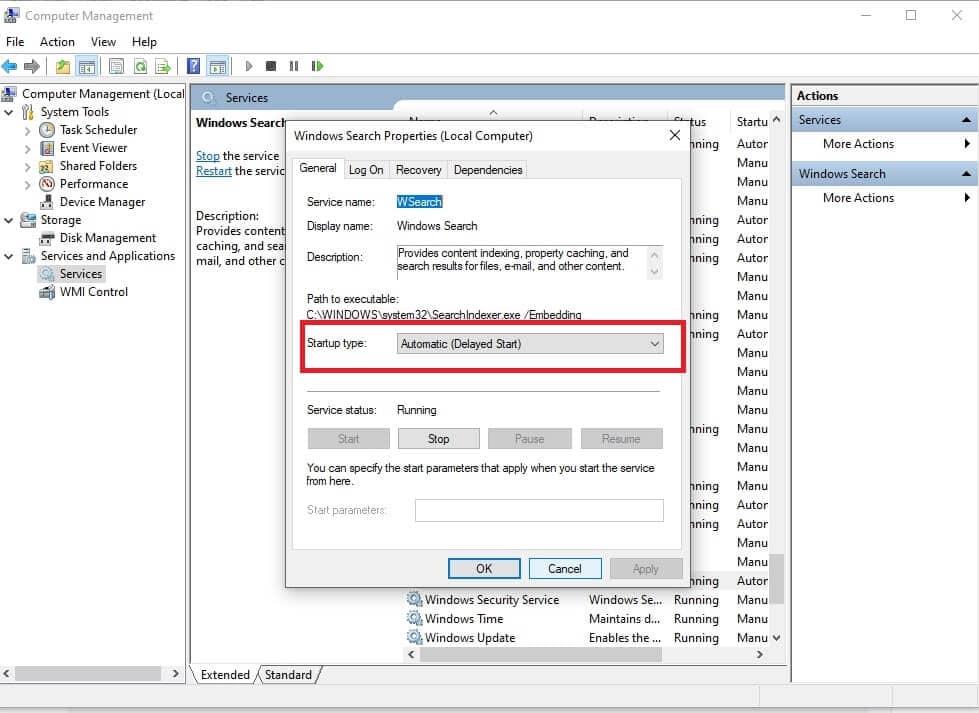The width and height of the screenshot is (979, 713).
Task: Open the Help menu
Action: [x=144, y=42]
